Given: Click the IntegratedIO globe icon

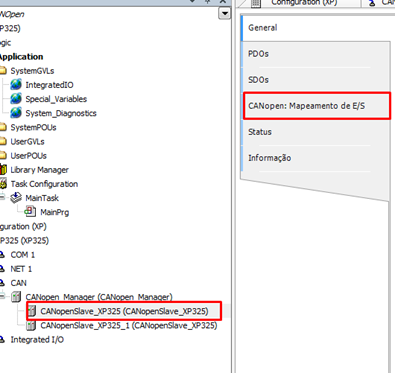Looking at the screenshot, I should point(16,85).
